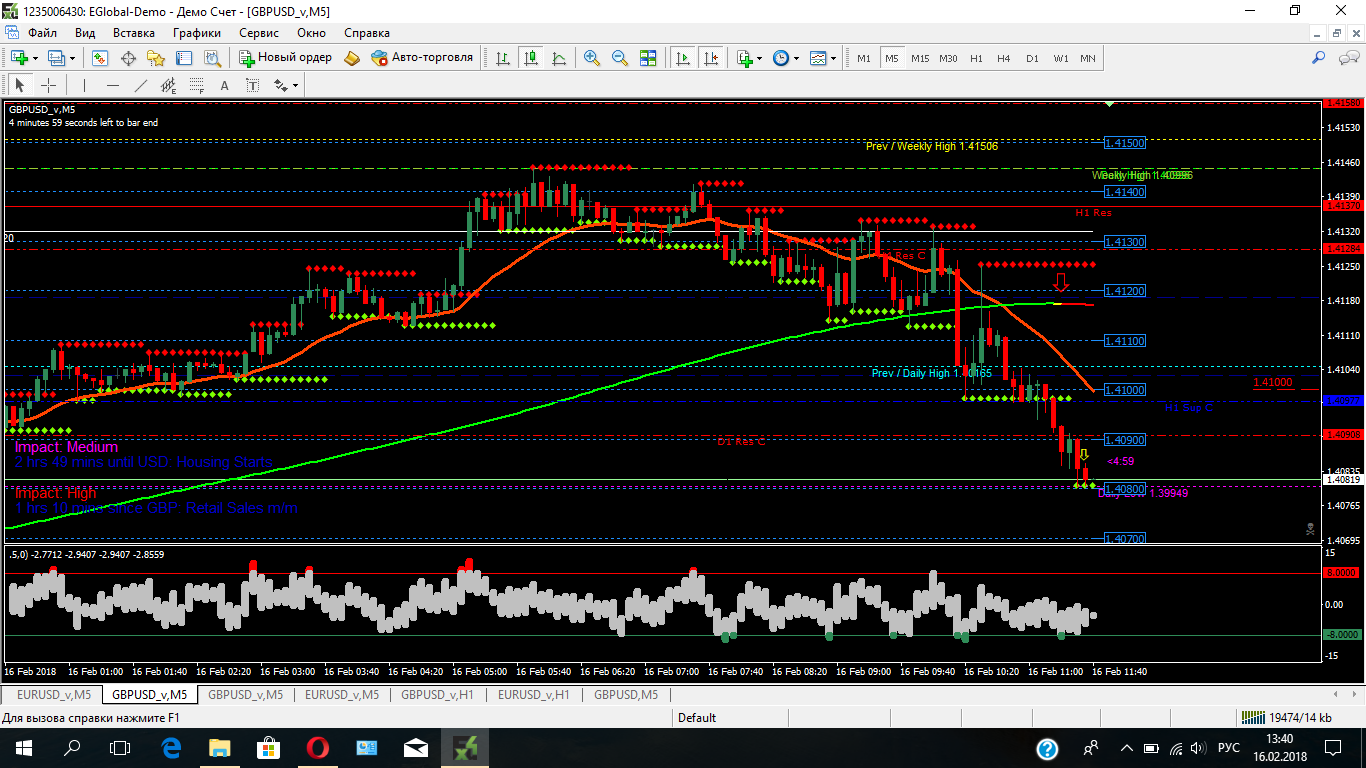Open the Navigator folder-star icon
Viewport: 1366px width, 768px height.
pyautogui.click(x=155, y=58)
